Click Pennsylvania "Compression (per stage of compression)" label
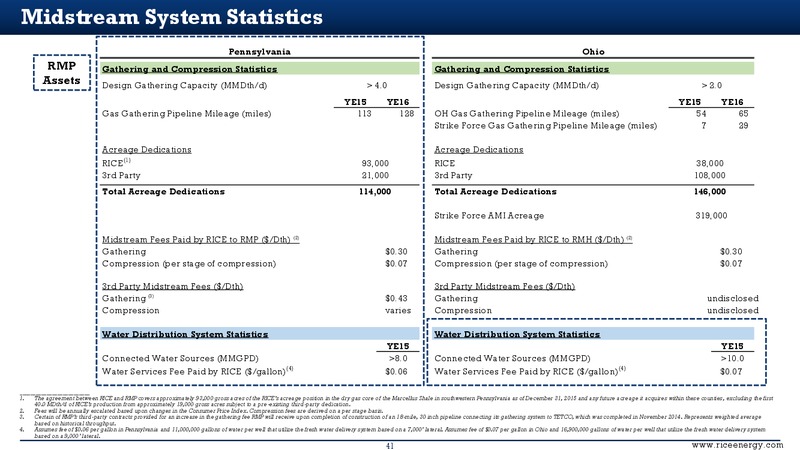800x450 pixels. click(189, 264)
